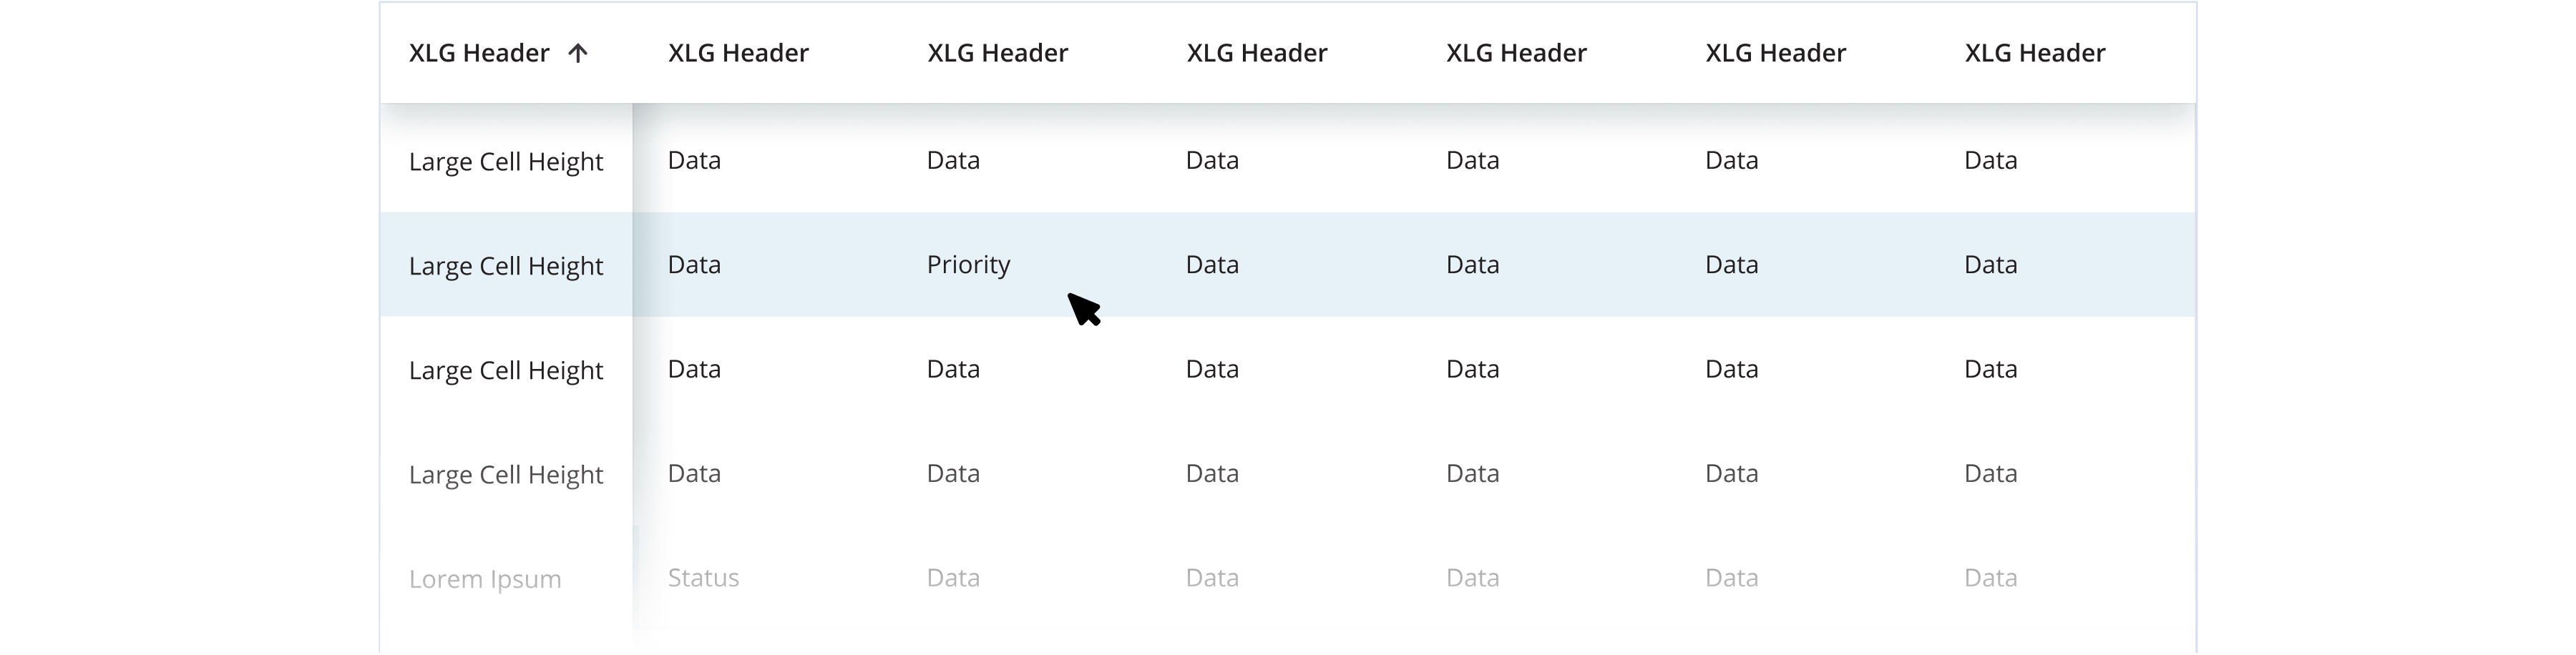Click the XLG Header above the Priority column

[x=997, y=54]
